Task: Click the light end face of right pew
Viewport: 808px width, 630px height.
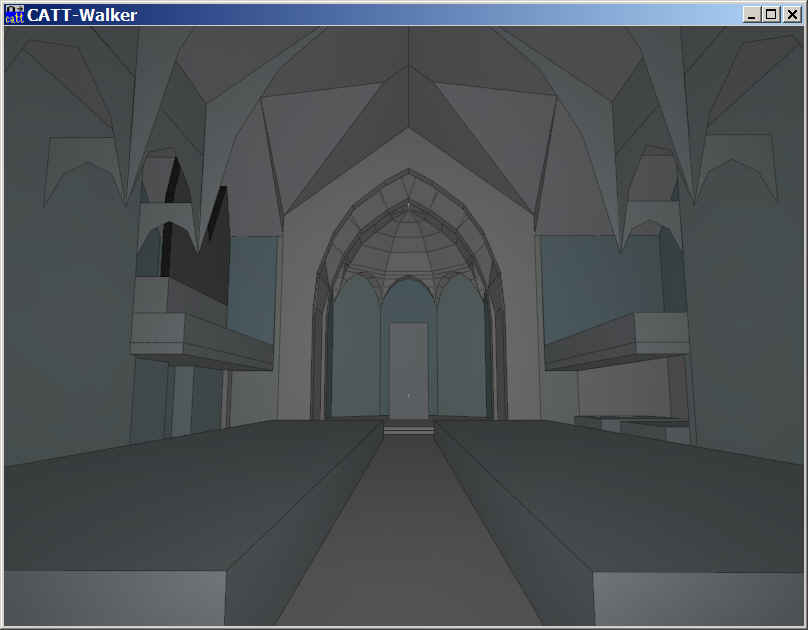Action: pos(700,598)
